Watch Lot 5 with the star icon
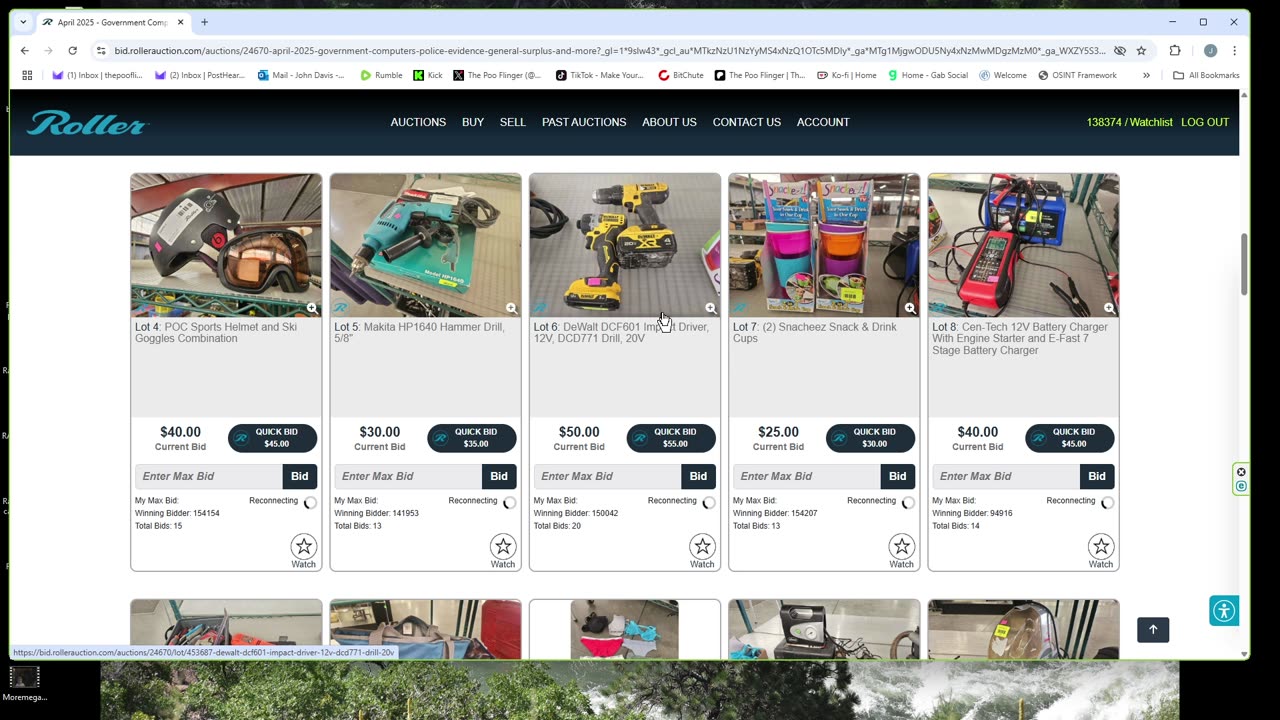Image resolution: width=1280 pixels, height=720 pixels. pos(503,546)
